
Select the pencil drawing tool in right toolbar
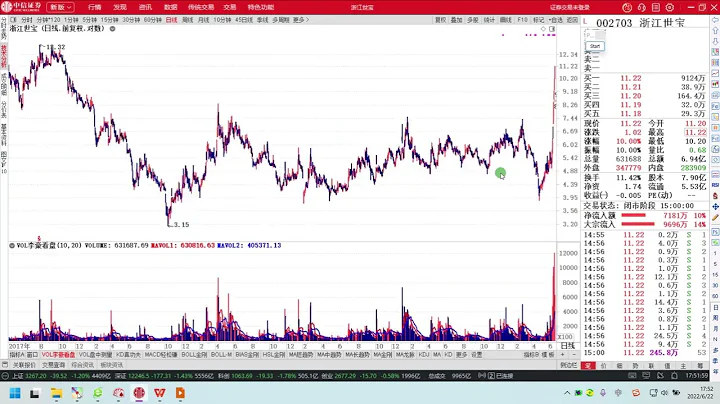715,217
